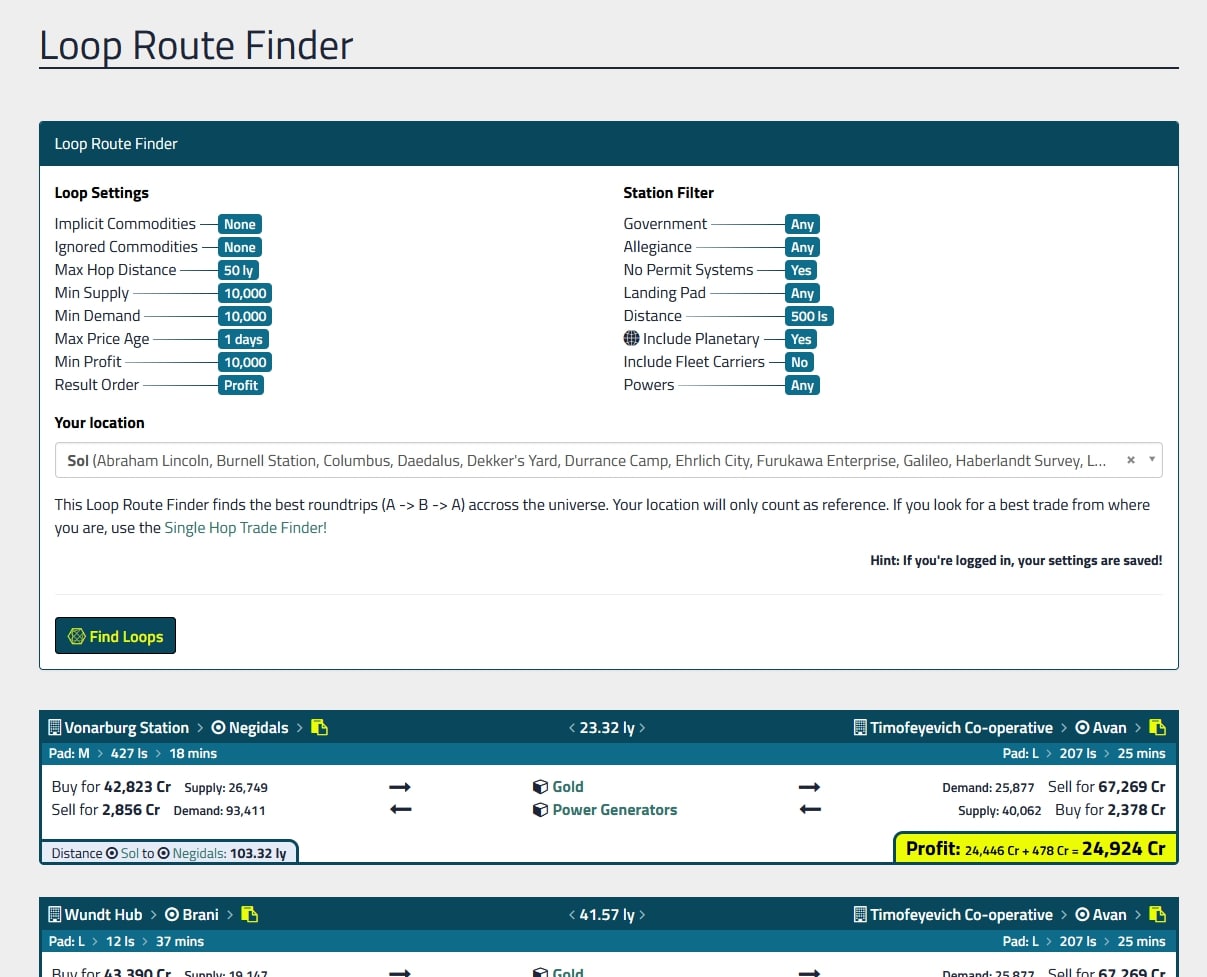Copy Negidals system name icon
This screenshot has width=1207, height=977.
point(319,727)
